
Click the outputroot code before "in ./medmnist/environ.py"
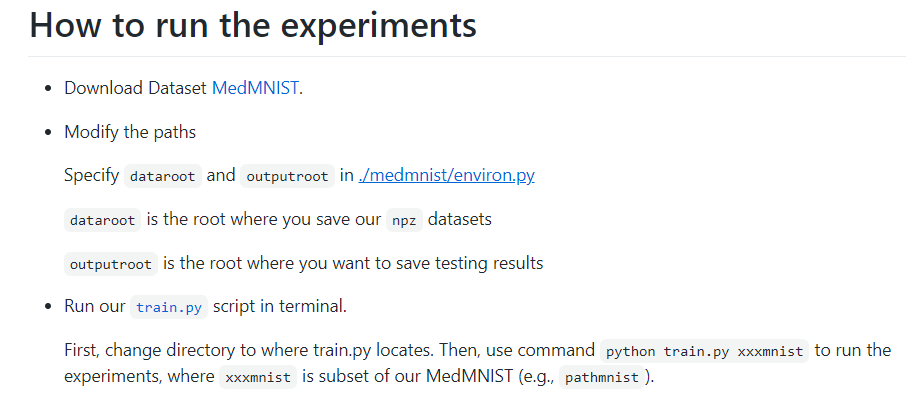click(288, 176)
